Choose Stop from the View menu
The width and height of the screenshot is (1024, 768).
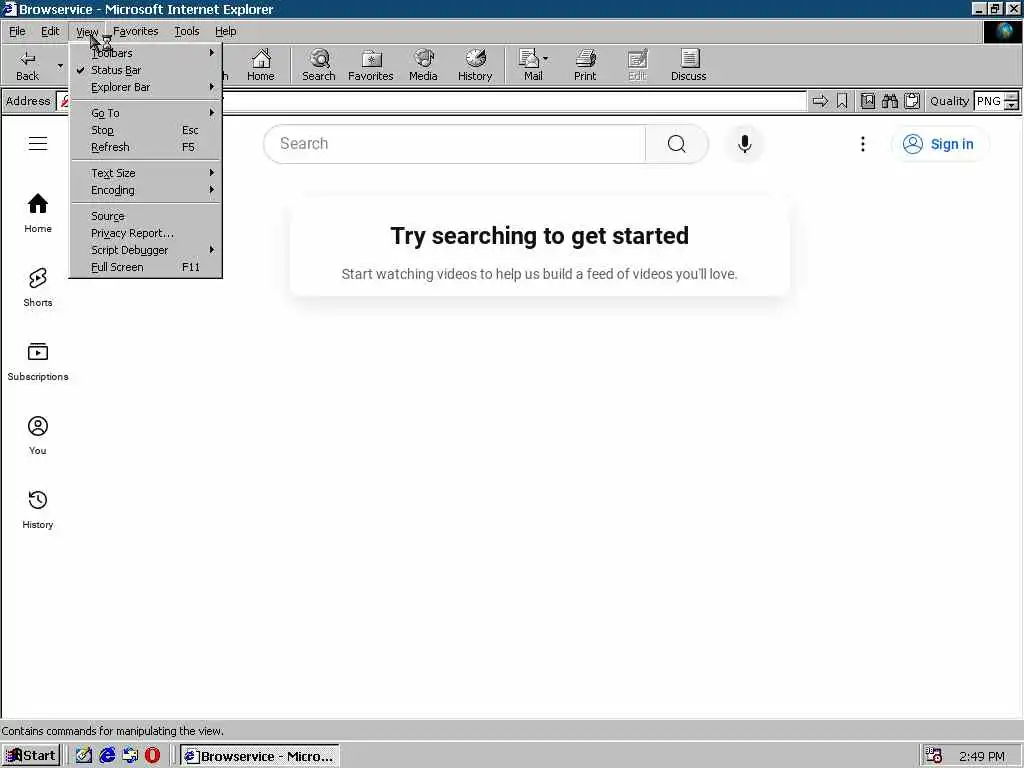[x=146, y=130]
